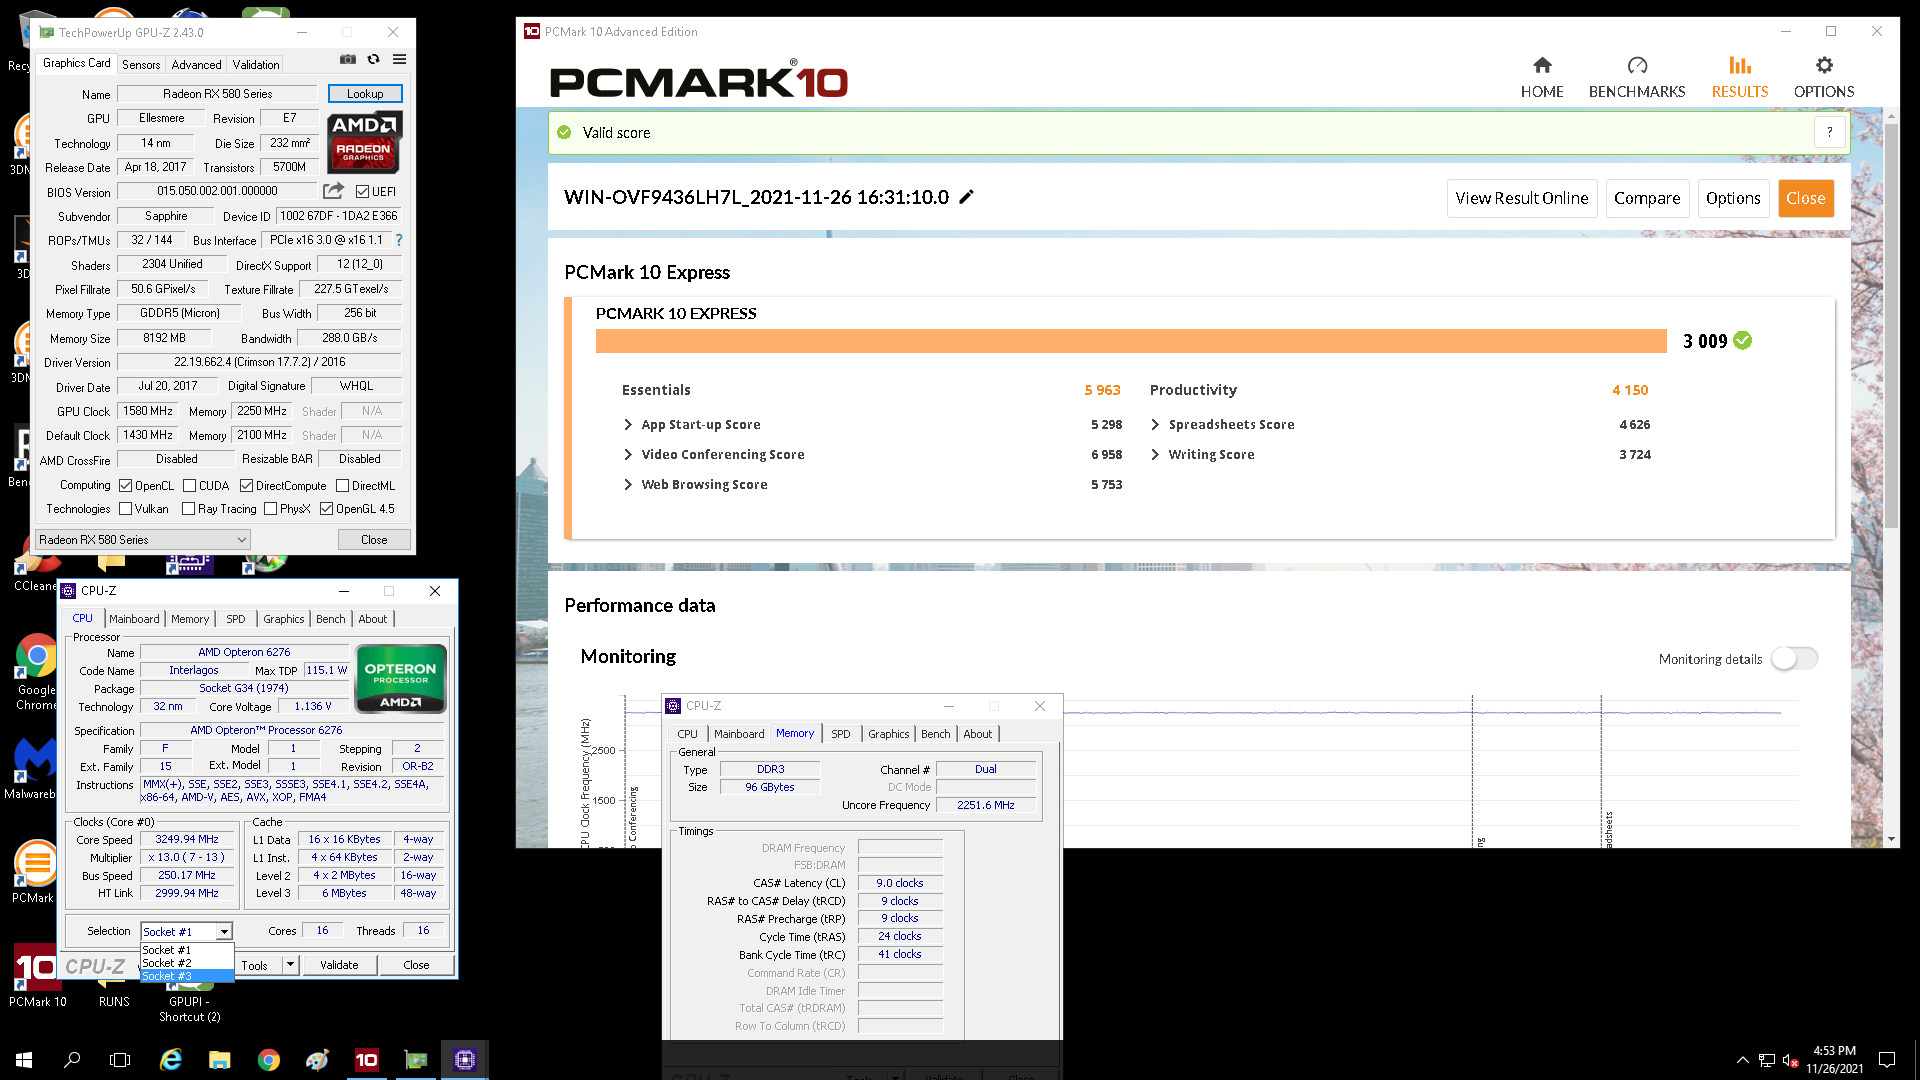Image resolution: width=1920 pixels, height=1080 pixels.
Task: Open SPD tab in left CPU-Z
Action: coord(236,619)
